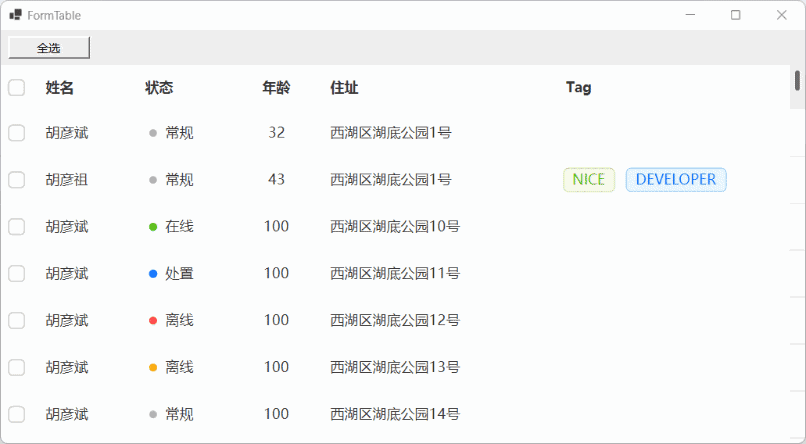Tick the checkbox for 胡彦祖 row
This screenshot has height=444, width=806.
[x=17, y=180]
